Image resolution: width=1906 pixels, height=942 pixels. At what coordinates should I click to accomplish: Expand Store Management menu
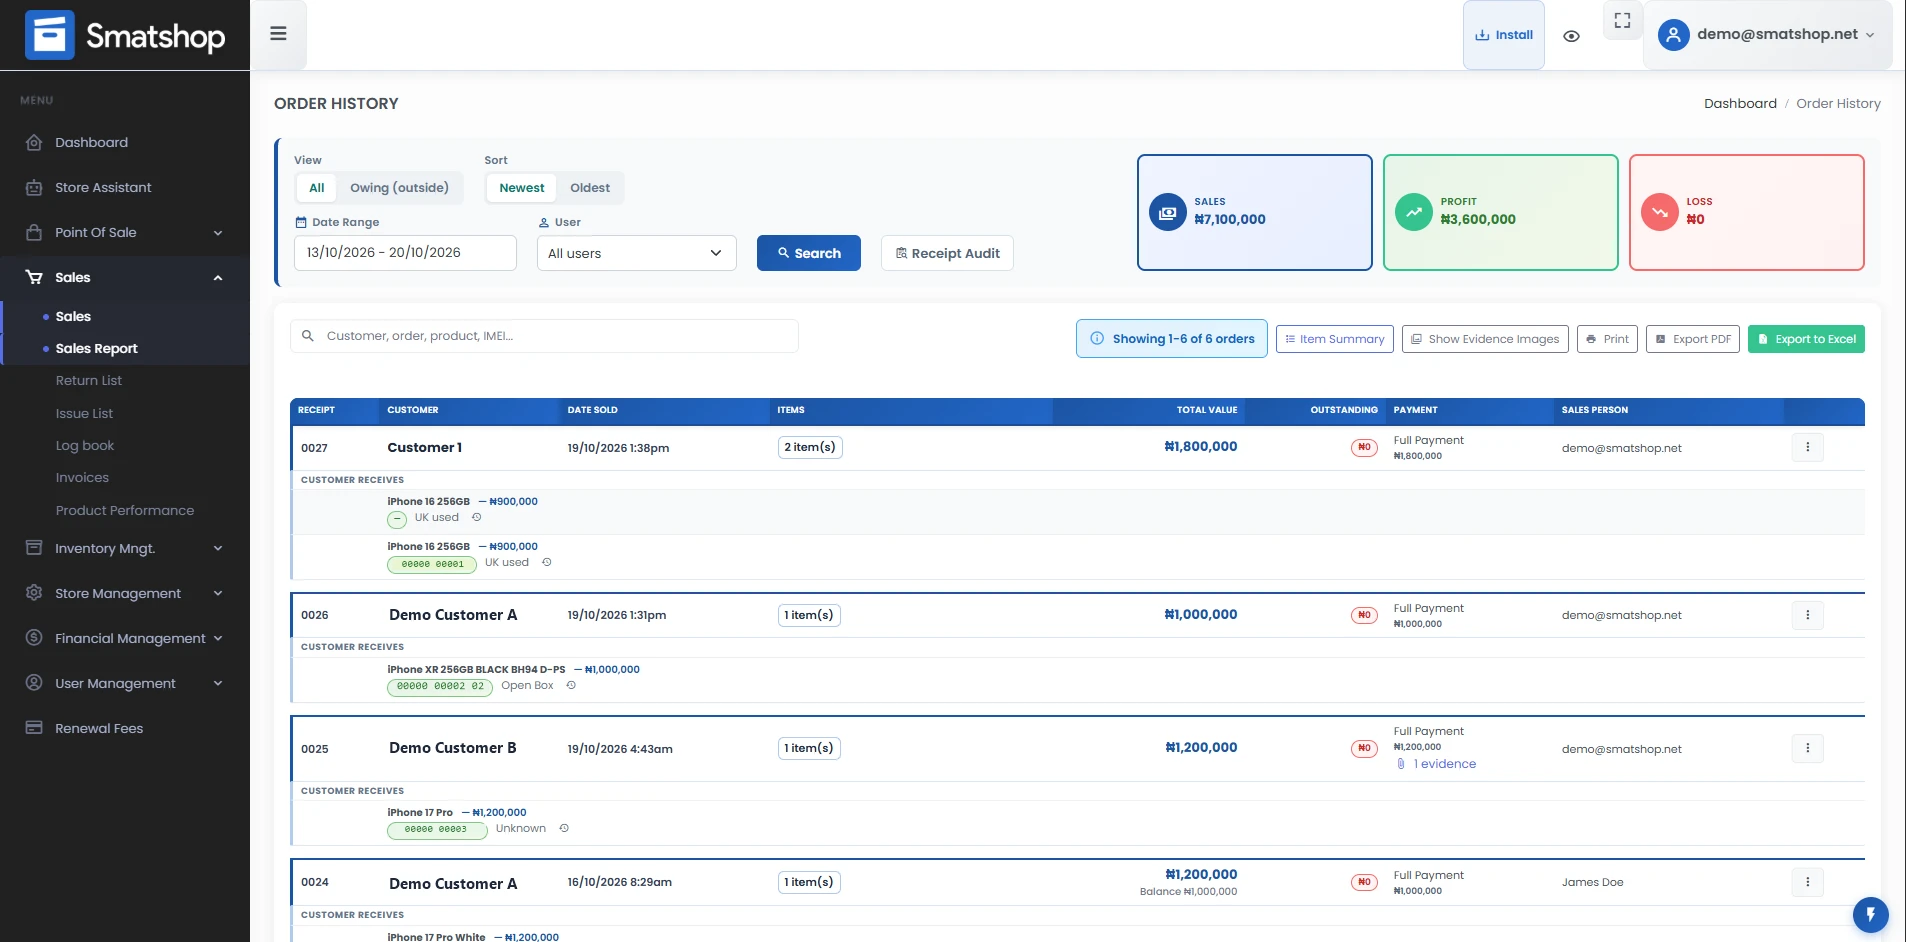click(125, 593)
